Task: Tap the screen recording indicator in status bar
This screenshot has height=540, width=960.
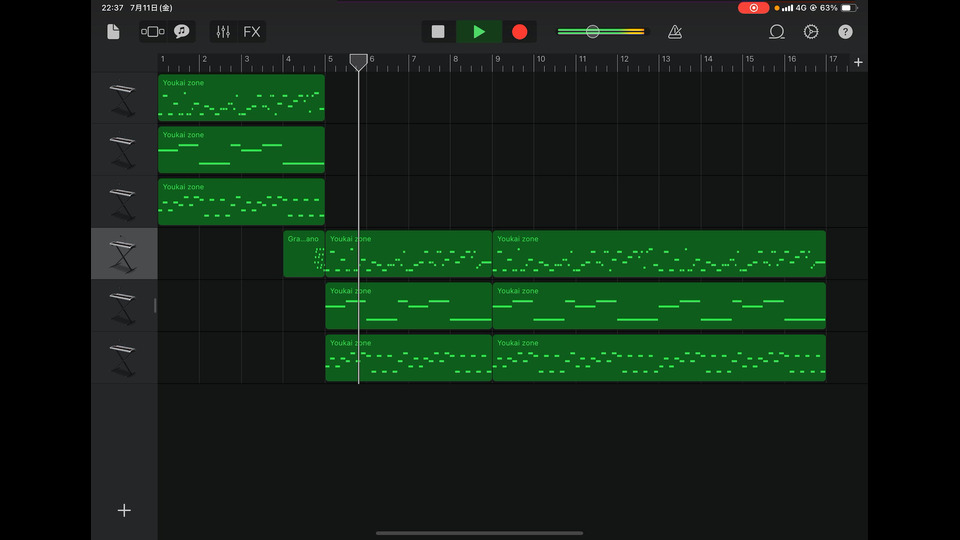Action: click(754, 8)
